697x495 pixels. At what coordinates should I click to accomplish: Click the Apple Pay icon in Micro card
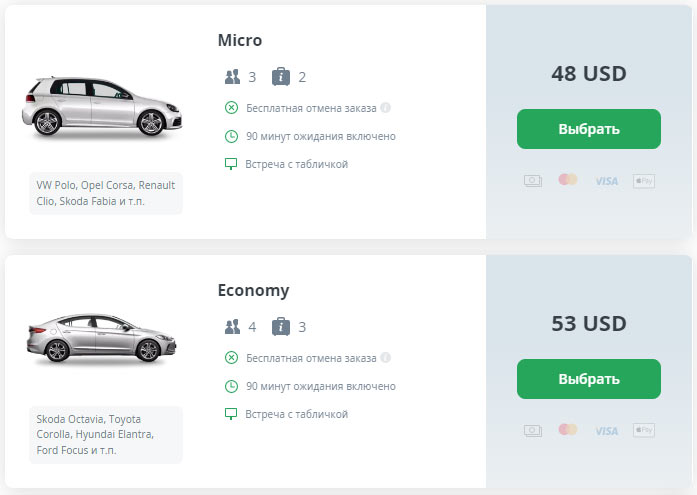pos(644,181)
